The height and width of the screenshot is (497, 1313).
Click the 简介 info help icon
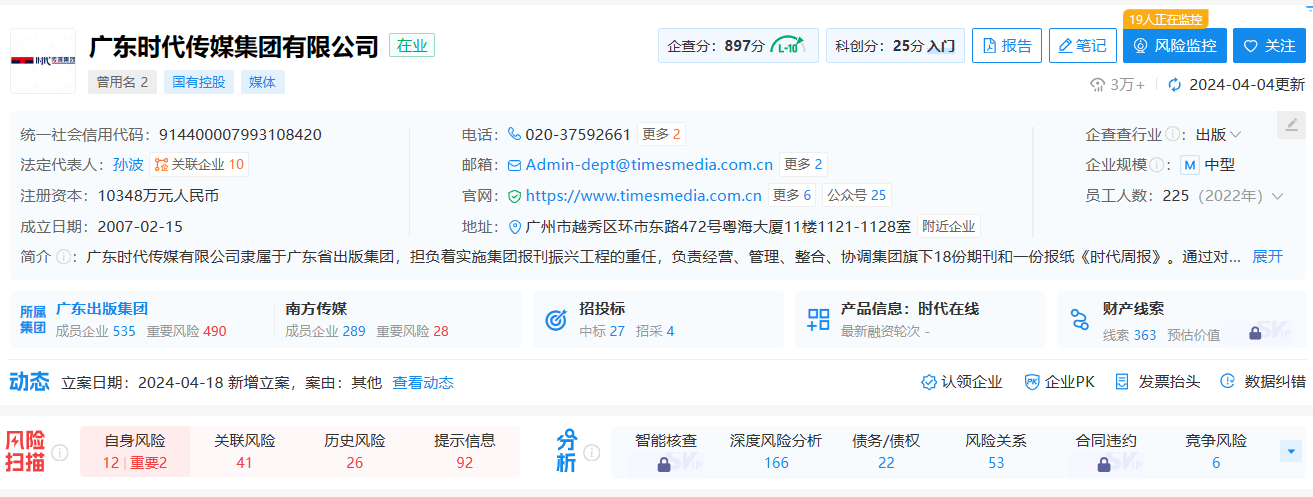click(x=64, y=257)
